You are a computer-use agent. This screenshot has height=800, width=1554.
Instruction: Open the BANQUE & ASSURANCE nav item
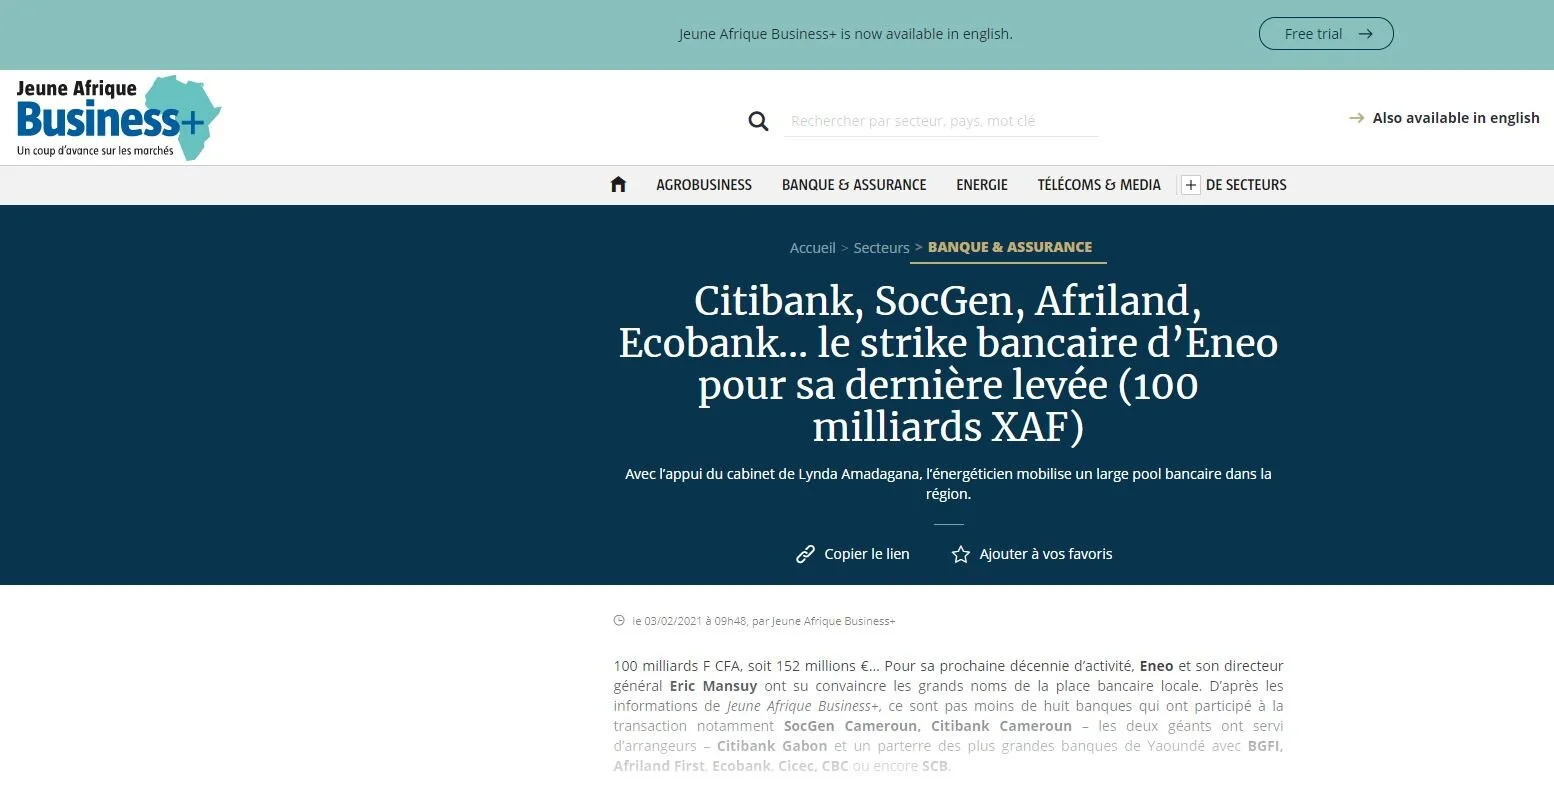coord(854,185)
